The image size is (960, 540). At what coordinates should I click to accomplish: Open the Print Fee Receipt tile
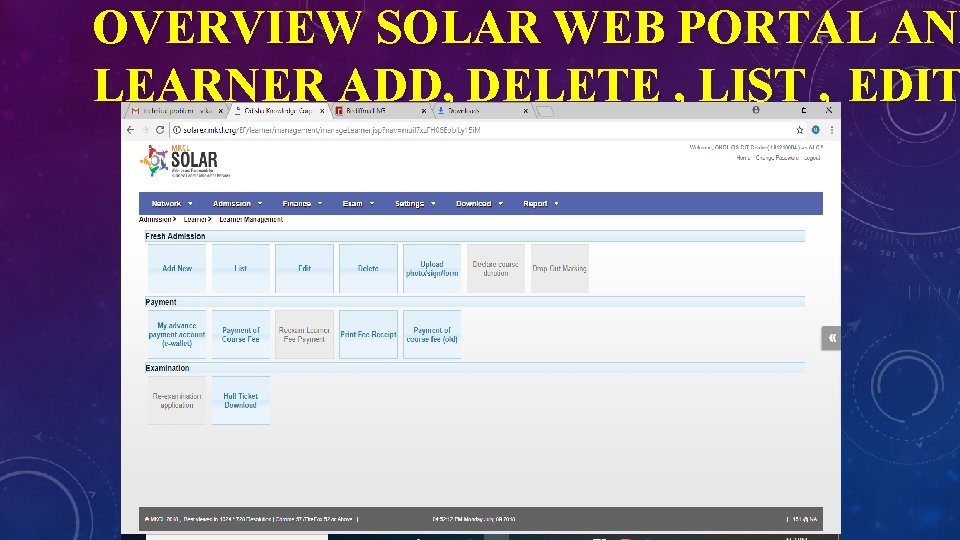click(368, 334)
